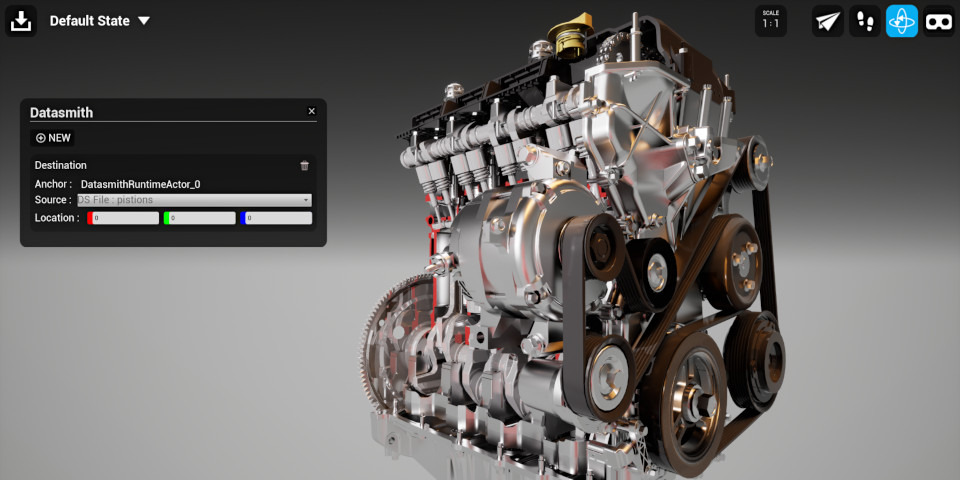This screenshot has width=960, height=480.
Task: Click the red-marked Location X field
Action: point(126,218)
